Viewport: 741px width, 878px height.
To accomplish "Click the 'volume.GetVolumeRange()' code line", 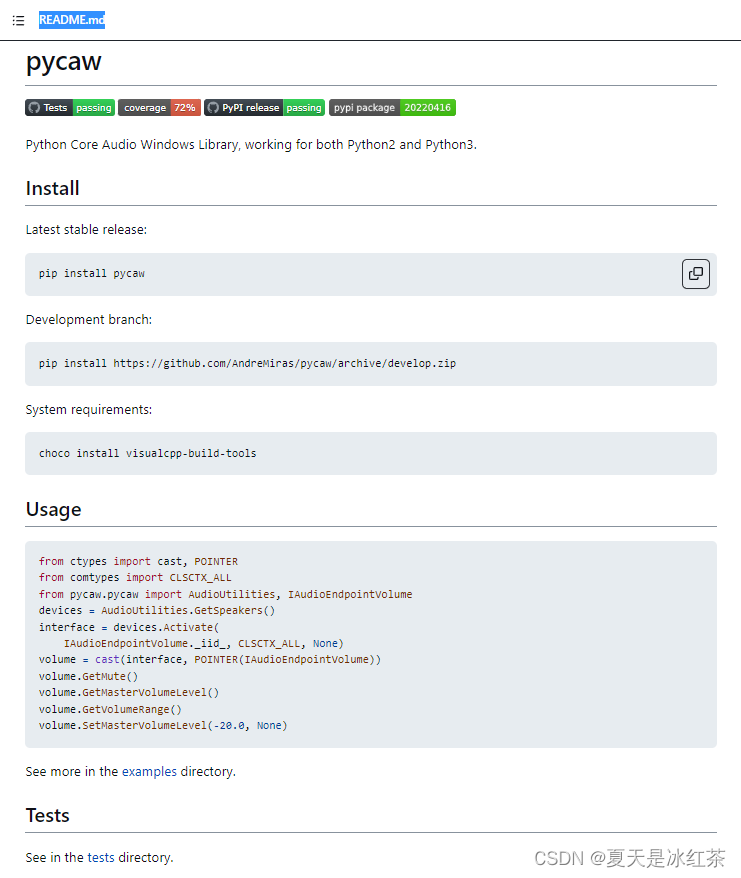I will [110, 709].
